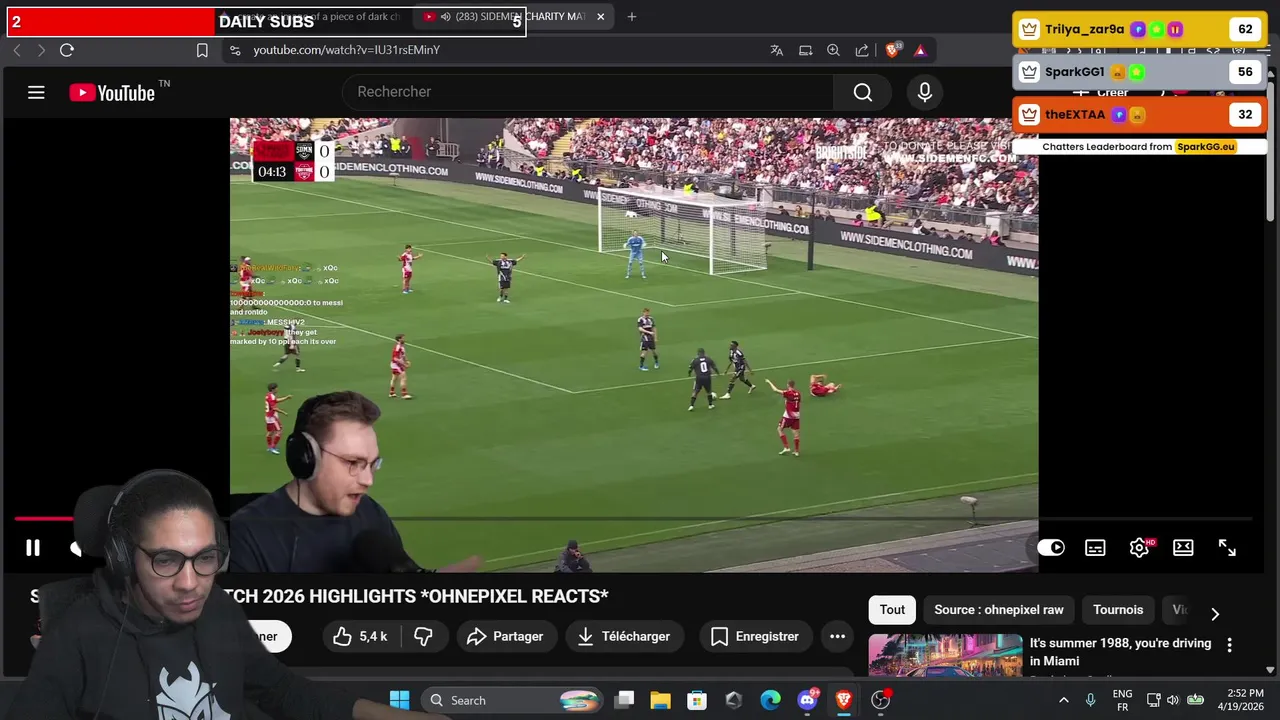This screenshot has height=720, width=1280.
Task: Reload the page with browser refresh
Action: point(67,50)
